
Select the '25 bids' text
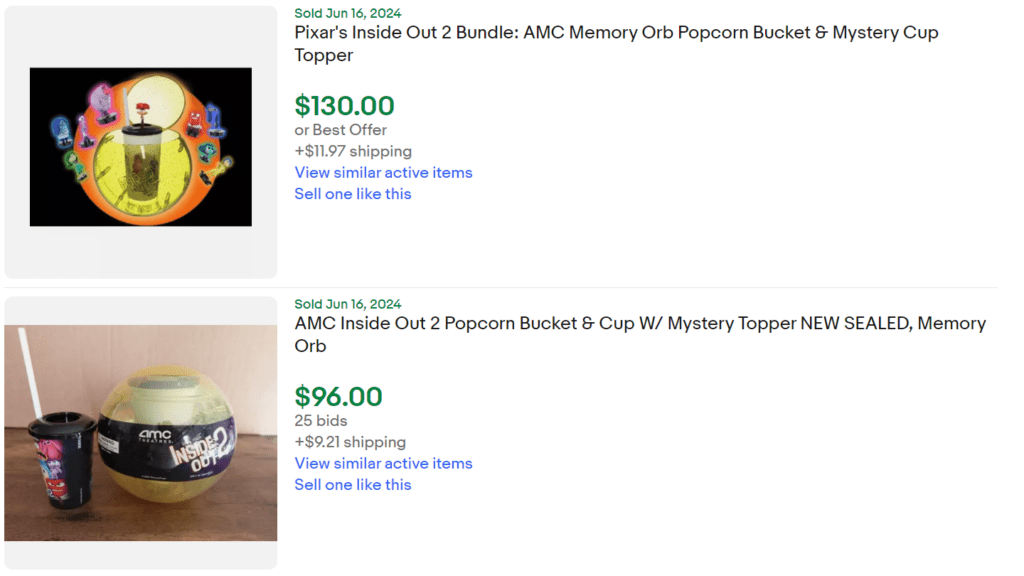tap(320, 420)
